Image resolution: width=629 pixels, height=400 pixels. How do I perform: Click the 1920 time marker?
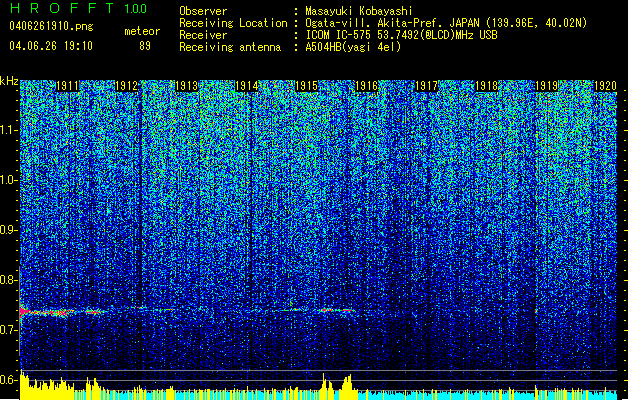coord(605,86)
